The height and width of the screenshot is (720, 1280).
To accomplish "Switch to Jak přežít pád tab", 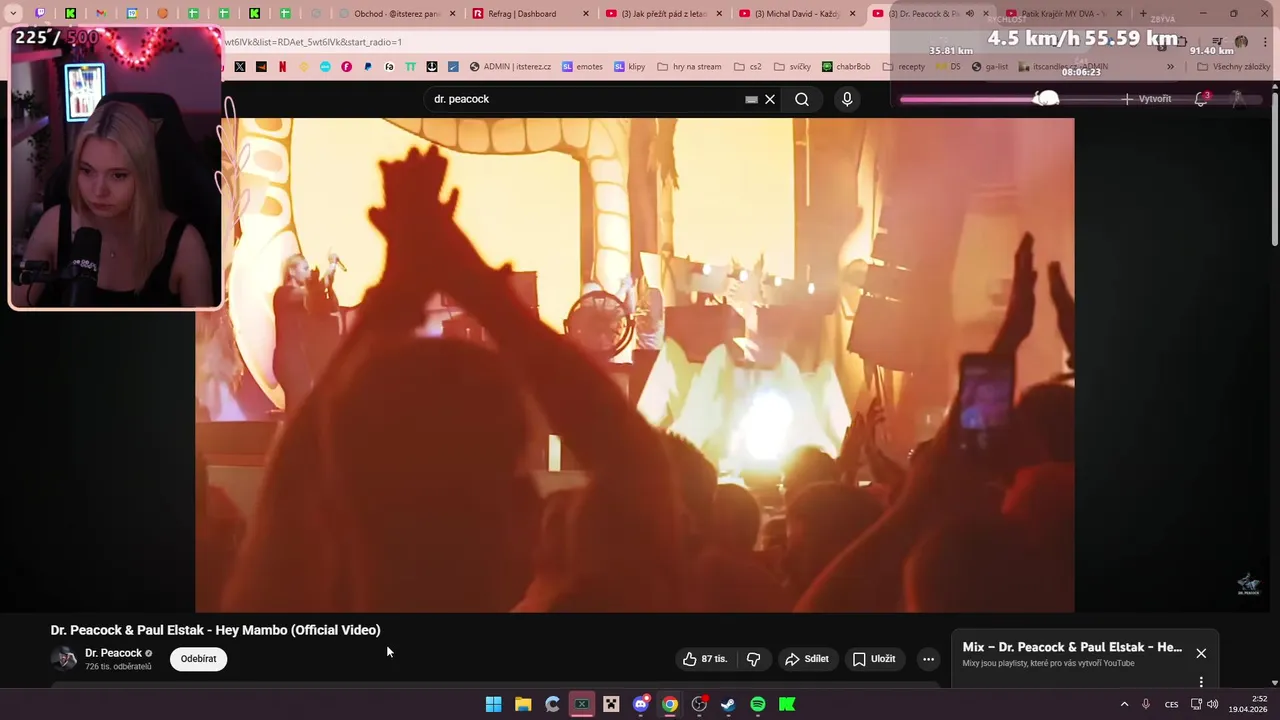I will pos(662,14).
